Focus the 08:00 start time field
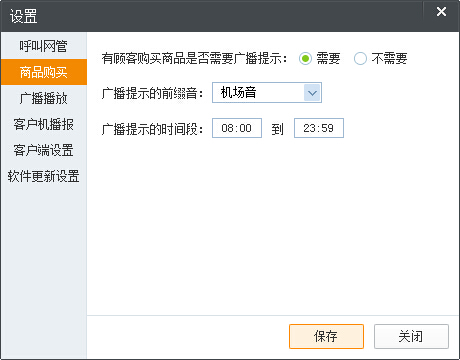Screen dimensions: 460x360 [237, 128]
